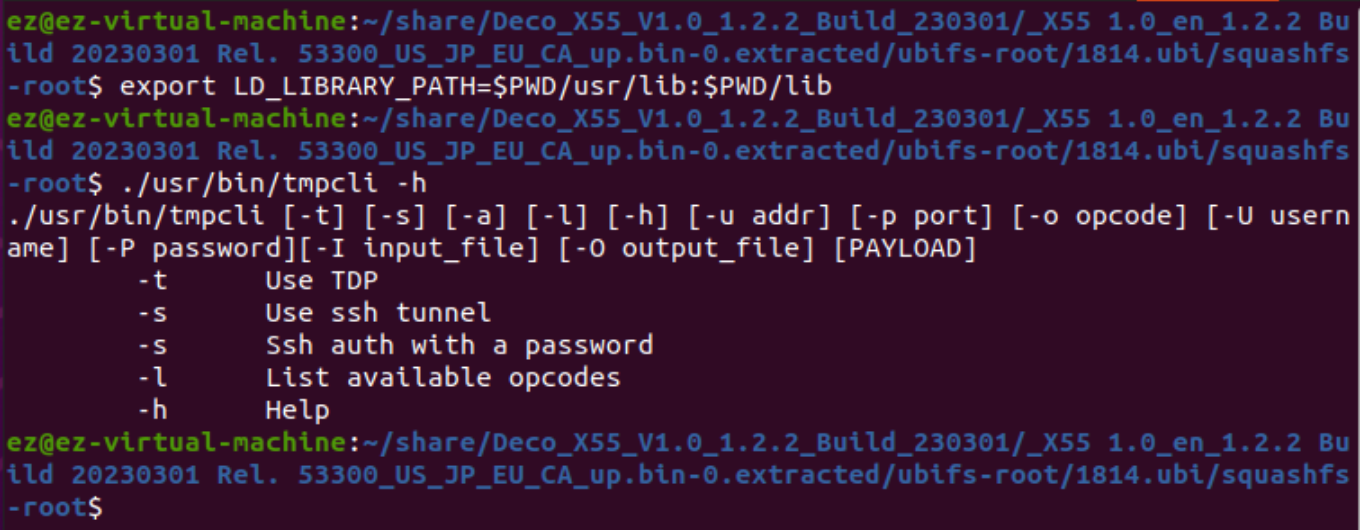Click the -l flag in option list
This screenshot has height=530, width=1360.
(x=153, y=378)
